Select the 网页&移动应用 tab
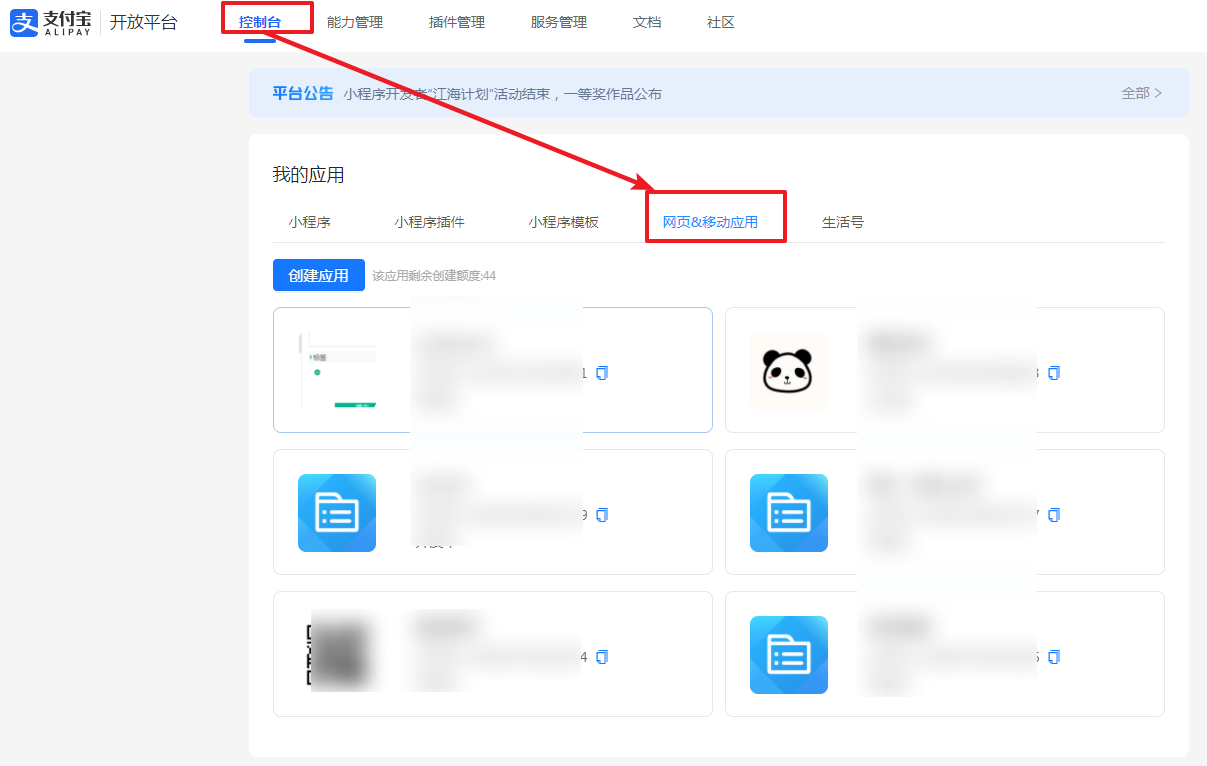 pyautogui.click(x=710, y=222)
